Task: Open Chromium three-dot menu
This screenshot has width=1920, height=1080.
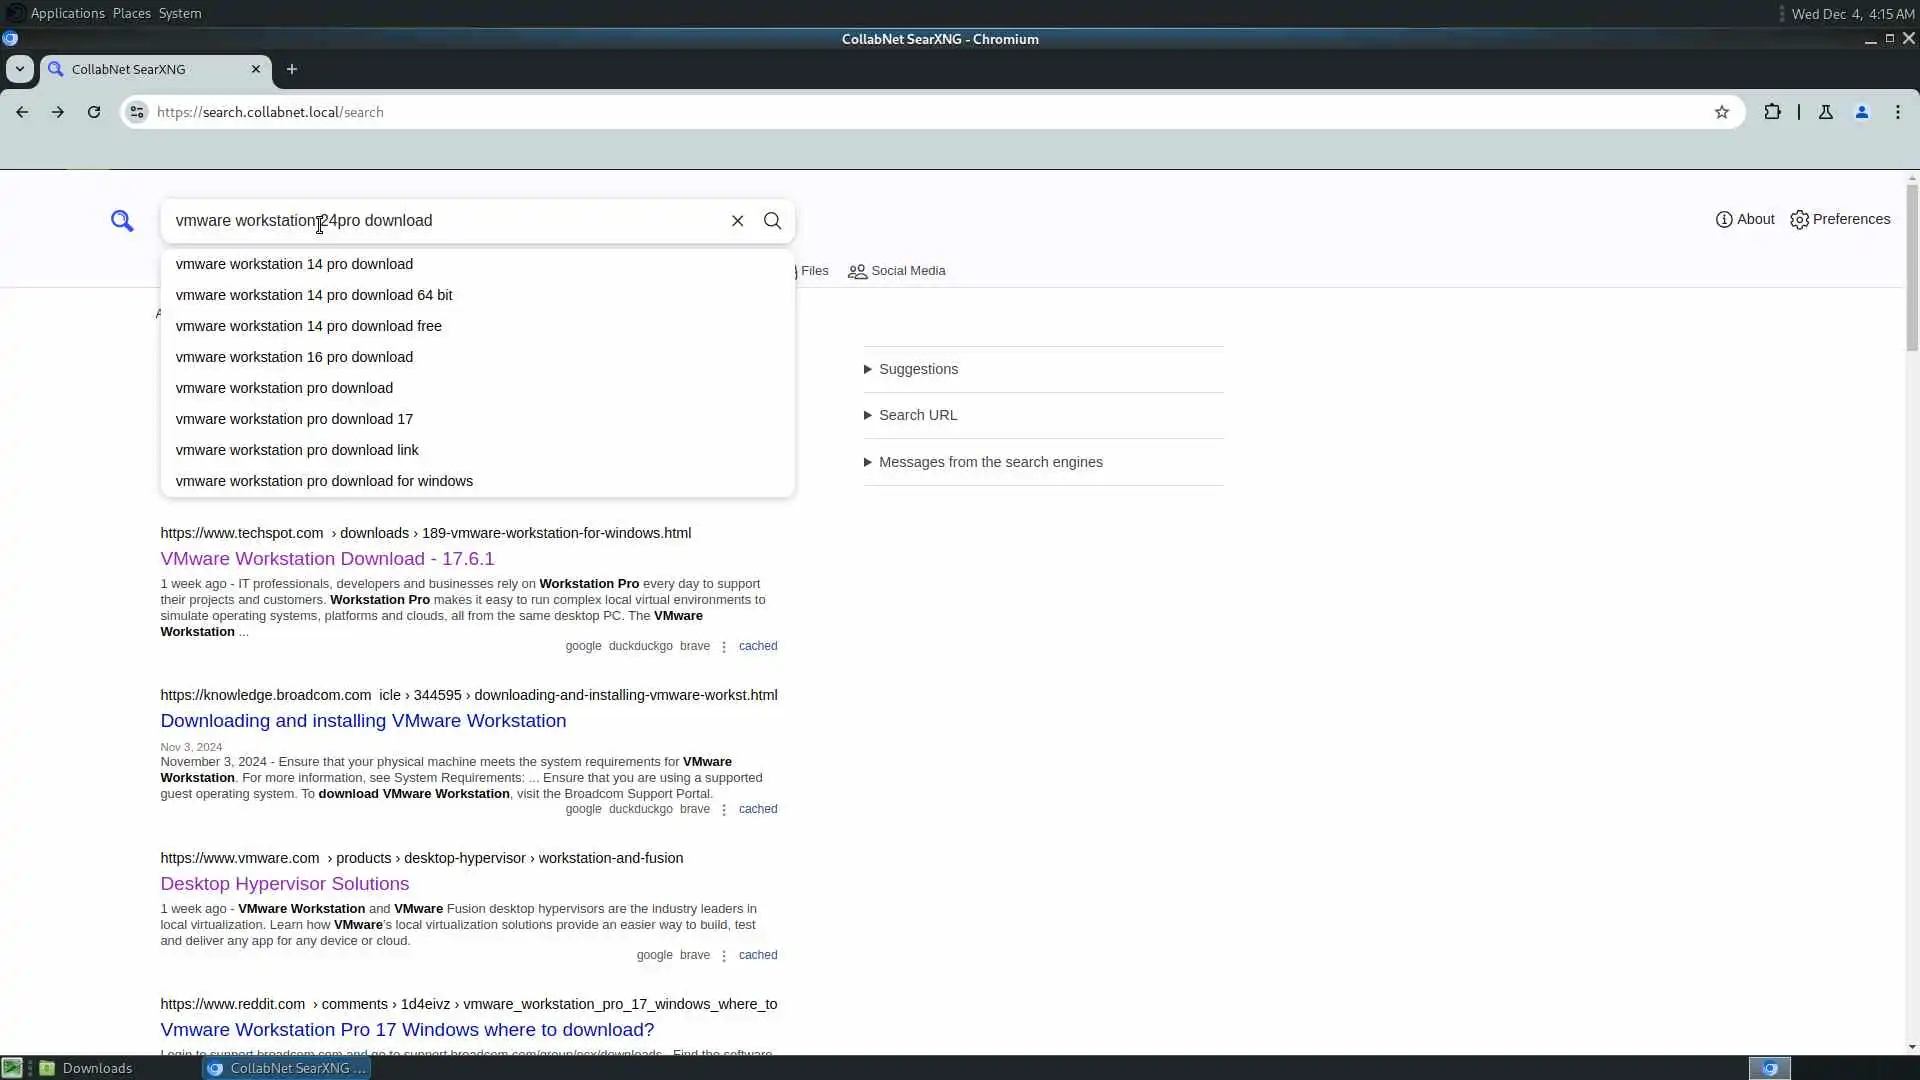Action: point(1897,112)
